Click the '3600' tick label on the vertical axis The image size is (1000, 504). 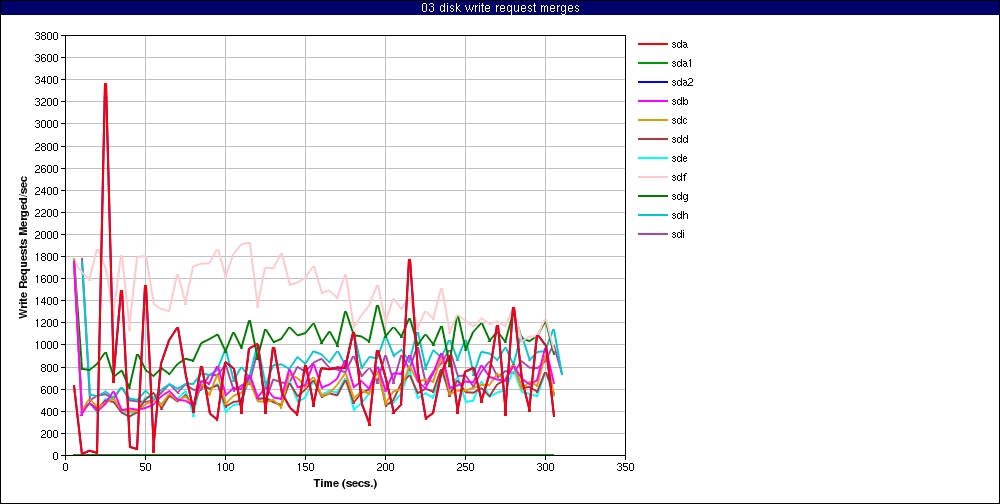[x=48, y=57]
